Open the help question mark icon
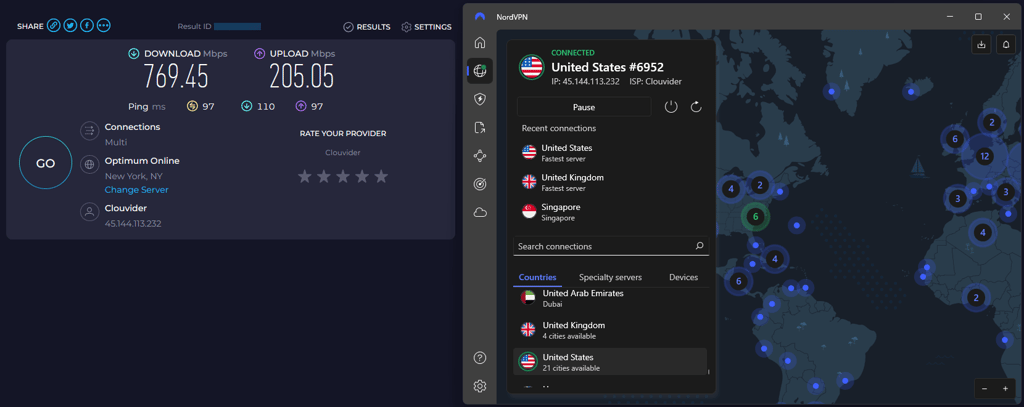This screenshot has width=1024, height=407. click(480, 357)
